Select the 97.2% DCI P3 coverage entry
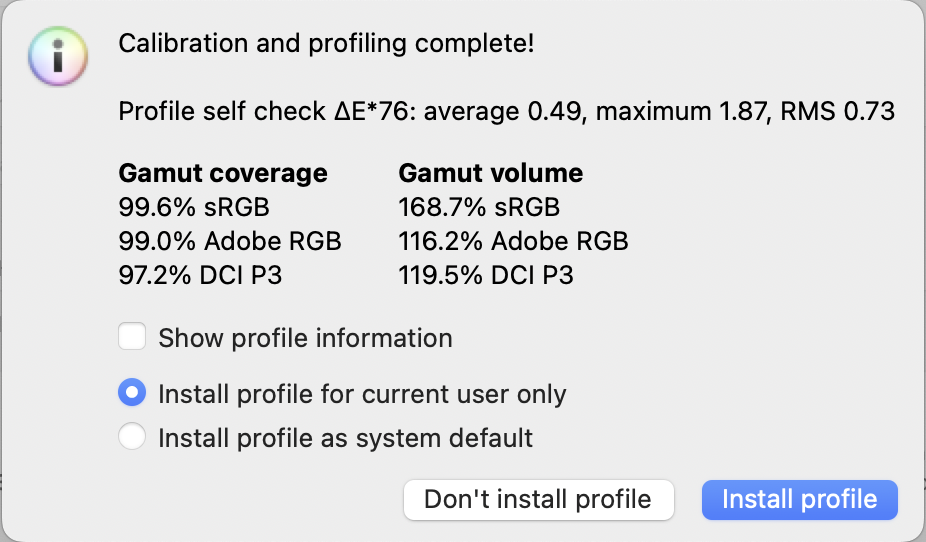 [200, 274]
